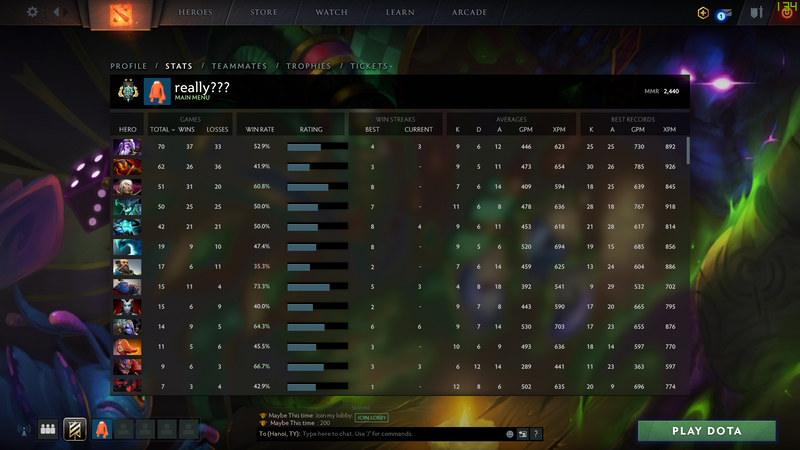This screenshot has width=800, height=450.
Task: Open the friends list icon
Action: (x=48, y=429)
